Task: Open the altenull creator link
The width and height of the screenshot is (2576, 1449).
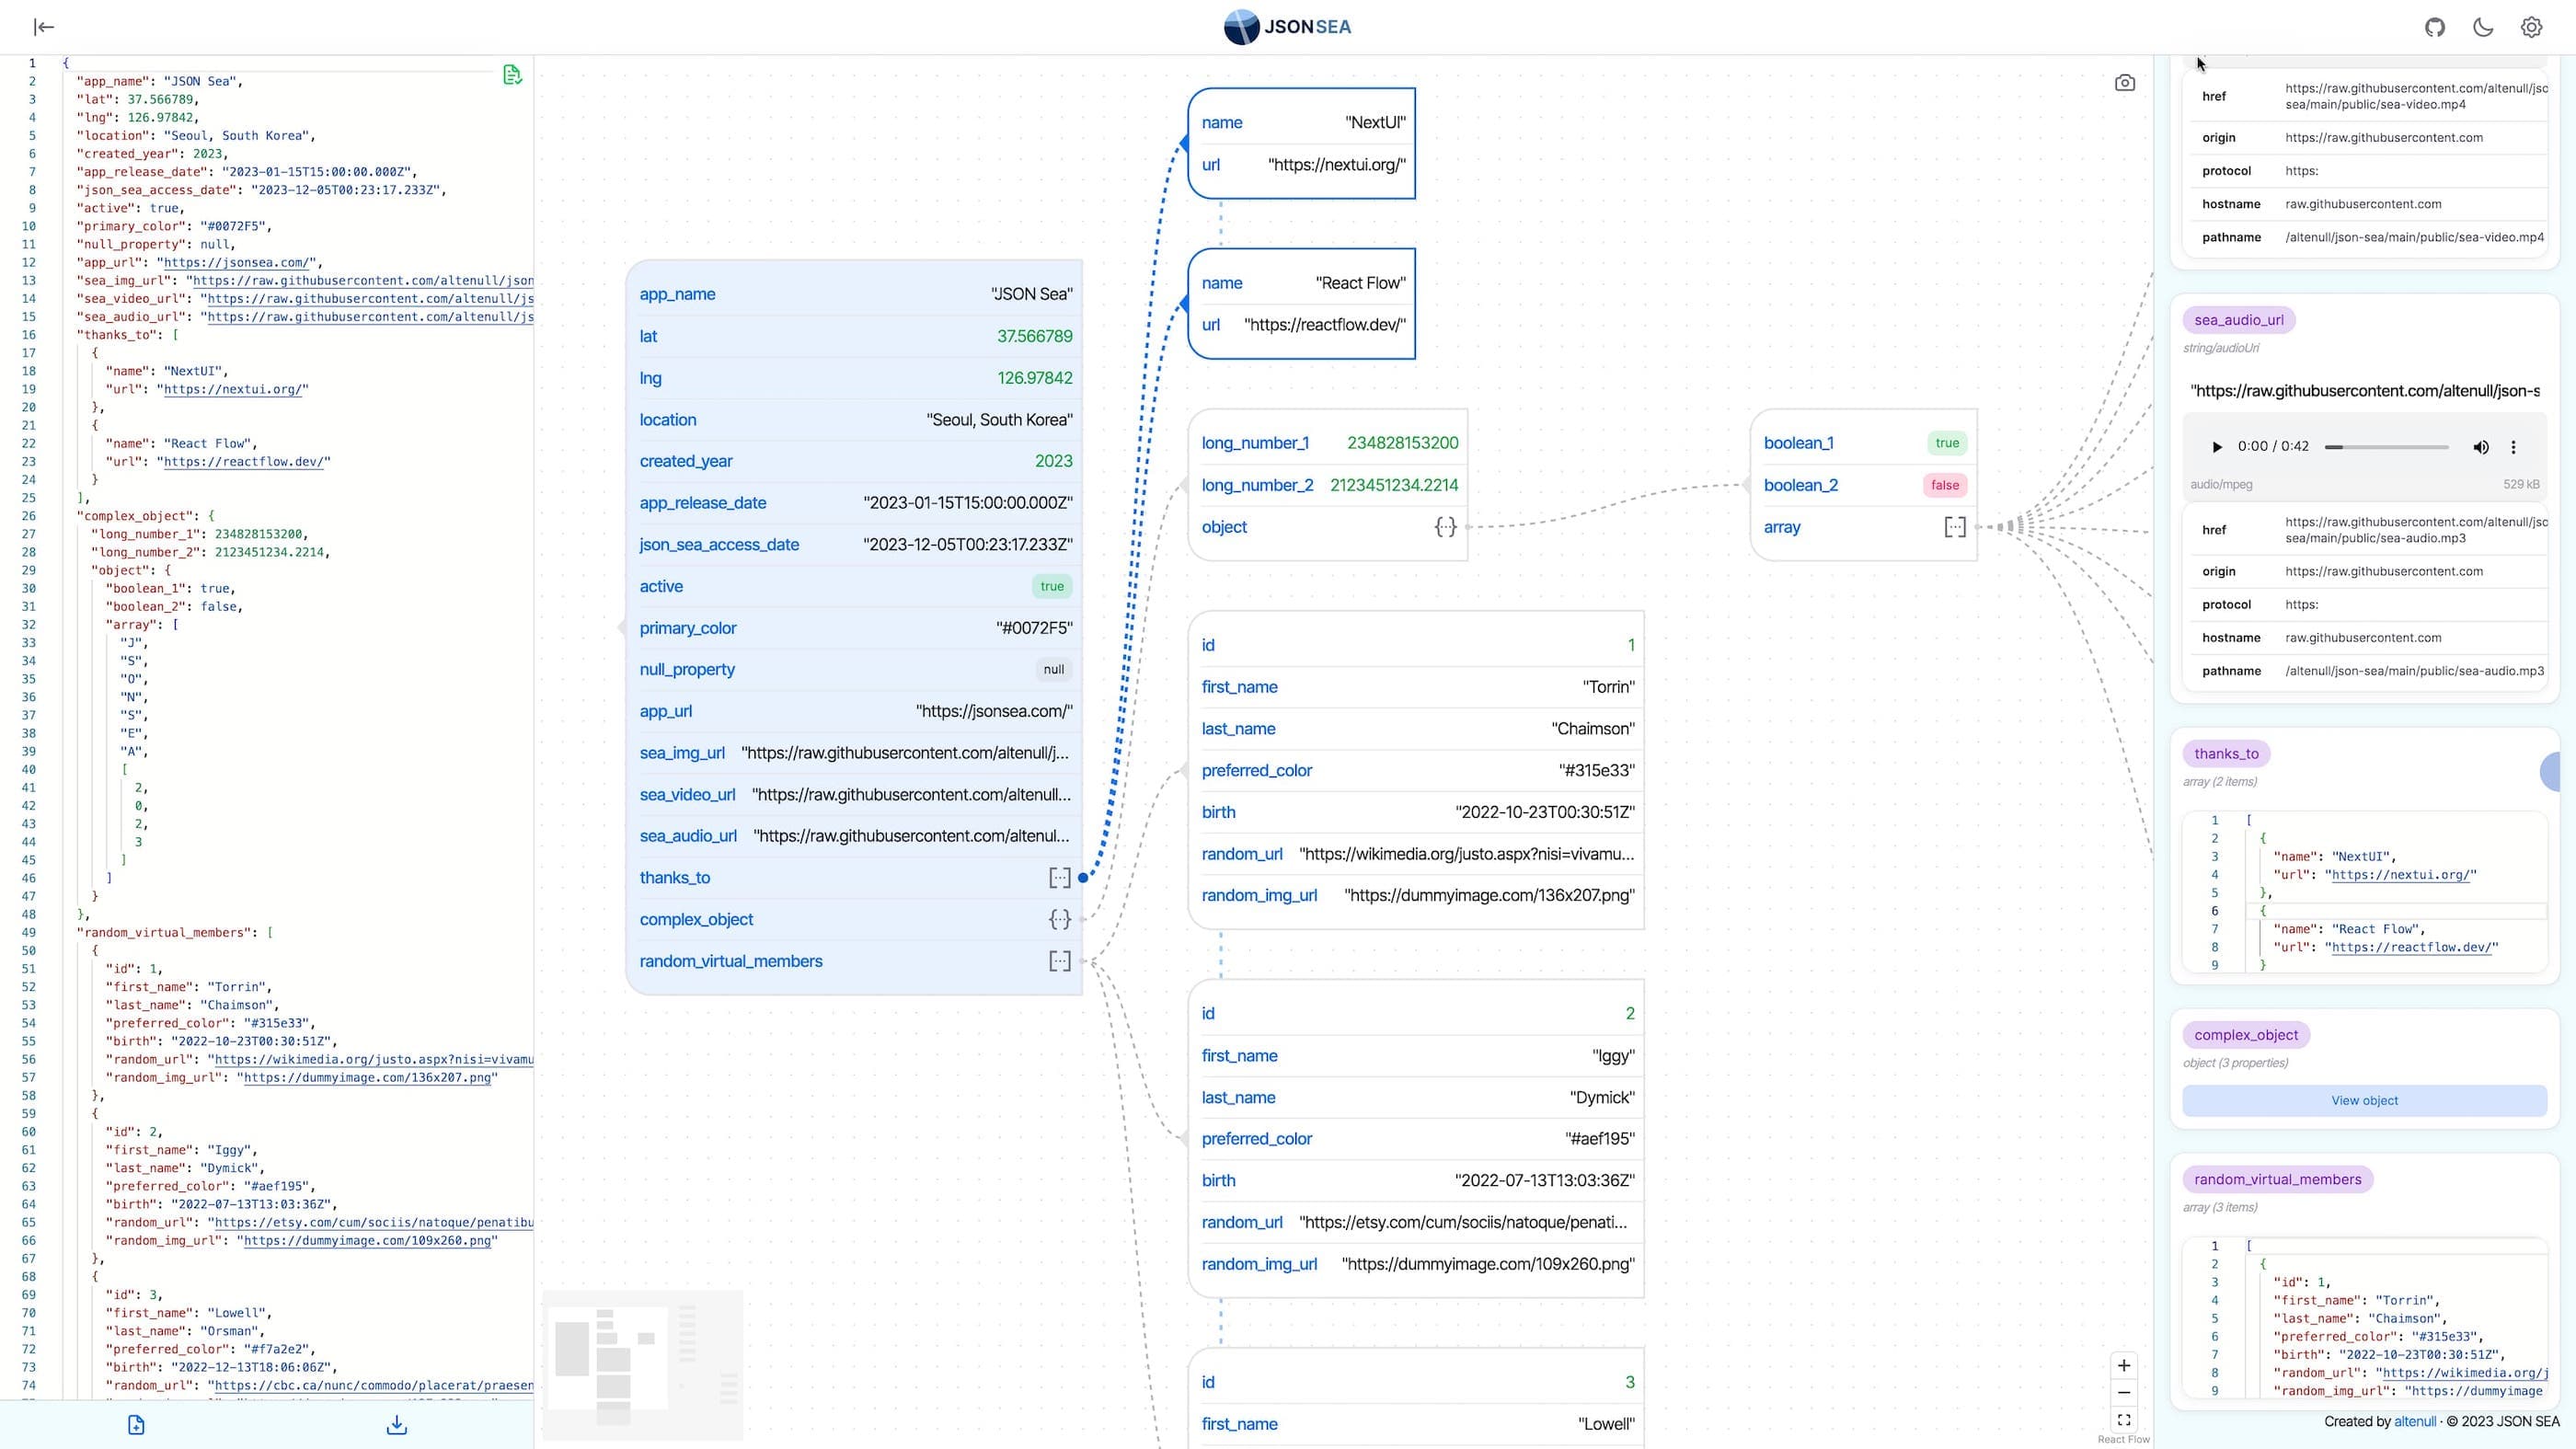Action: [x=2415, y=1421]
